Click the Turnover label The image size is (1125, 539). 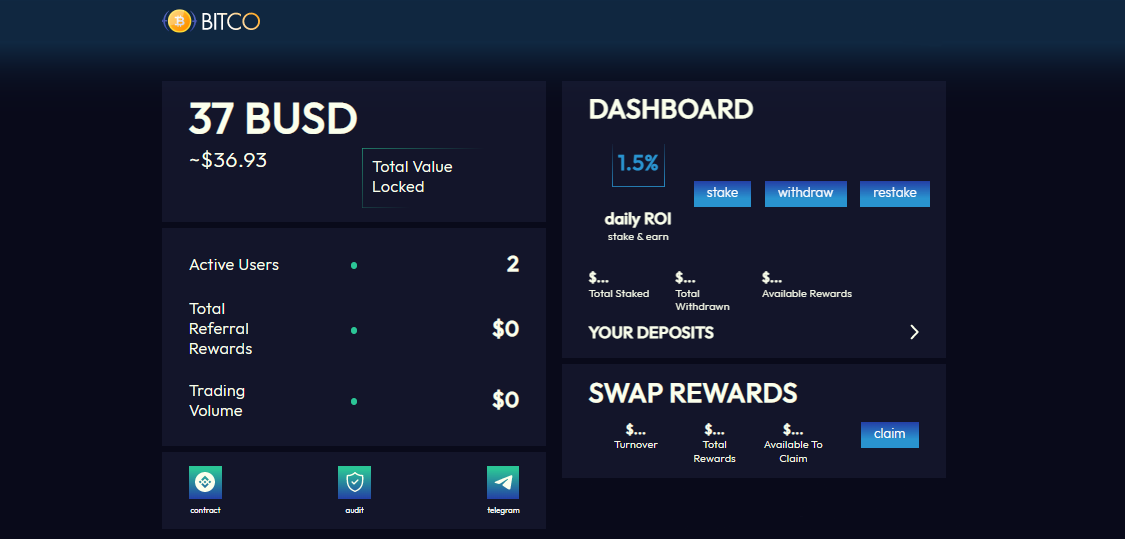636,445
